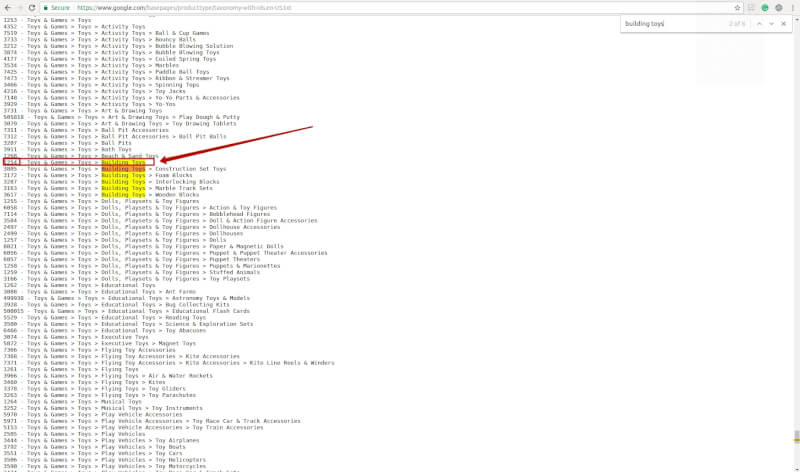Image resolution: width=800 pixels, height=472 pixels.
Task: Click the green circular extension icon
Action: pyautogui.click(x=764, y=6)
